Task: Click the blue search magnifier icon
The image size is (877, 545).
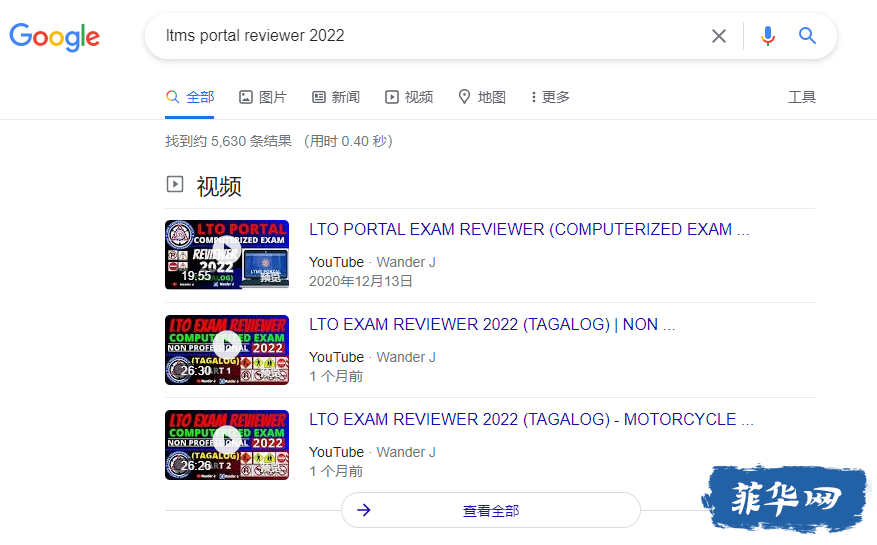Action: click(807, 36)
